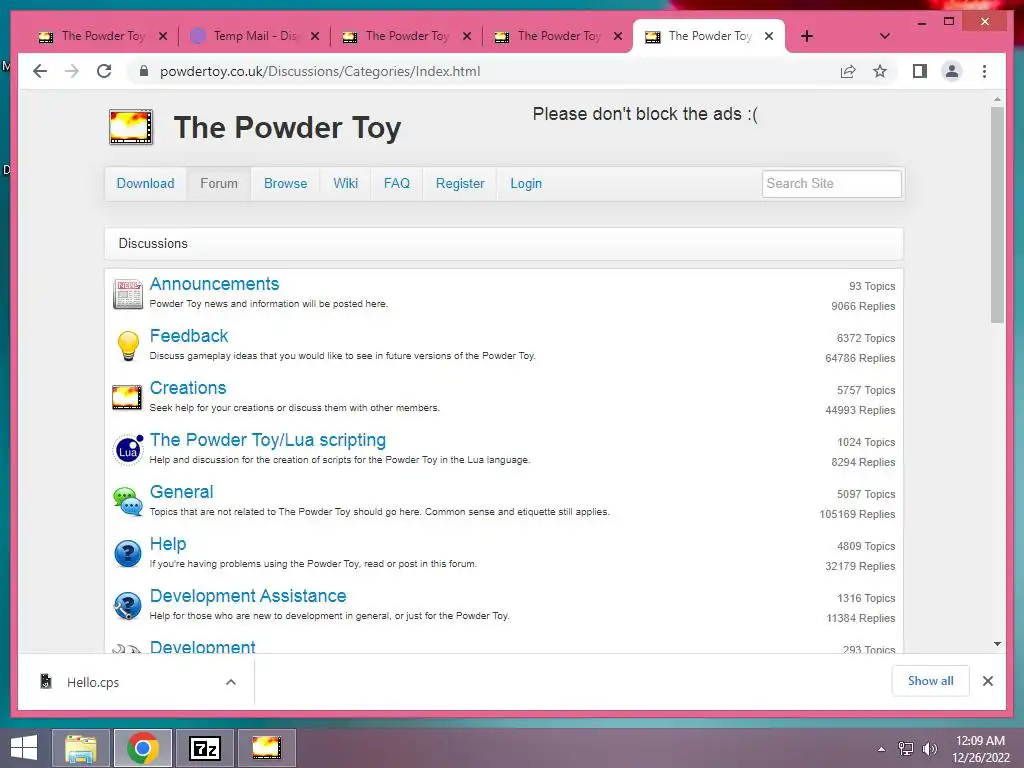This screenshot has width=1024, height=768.
Task: Open the FAQ nav item
Action: coord(396,184)
